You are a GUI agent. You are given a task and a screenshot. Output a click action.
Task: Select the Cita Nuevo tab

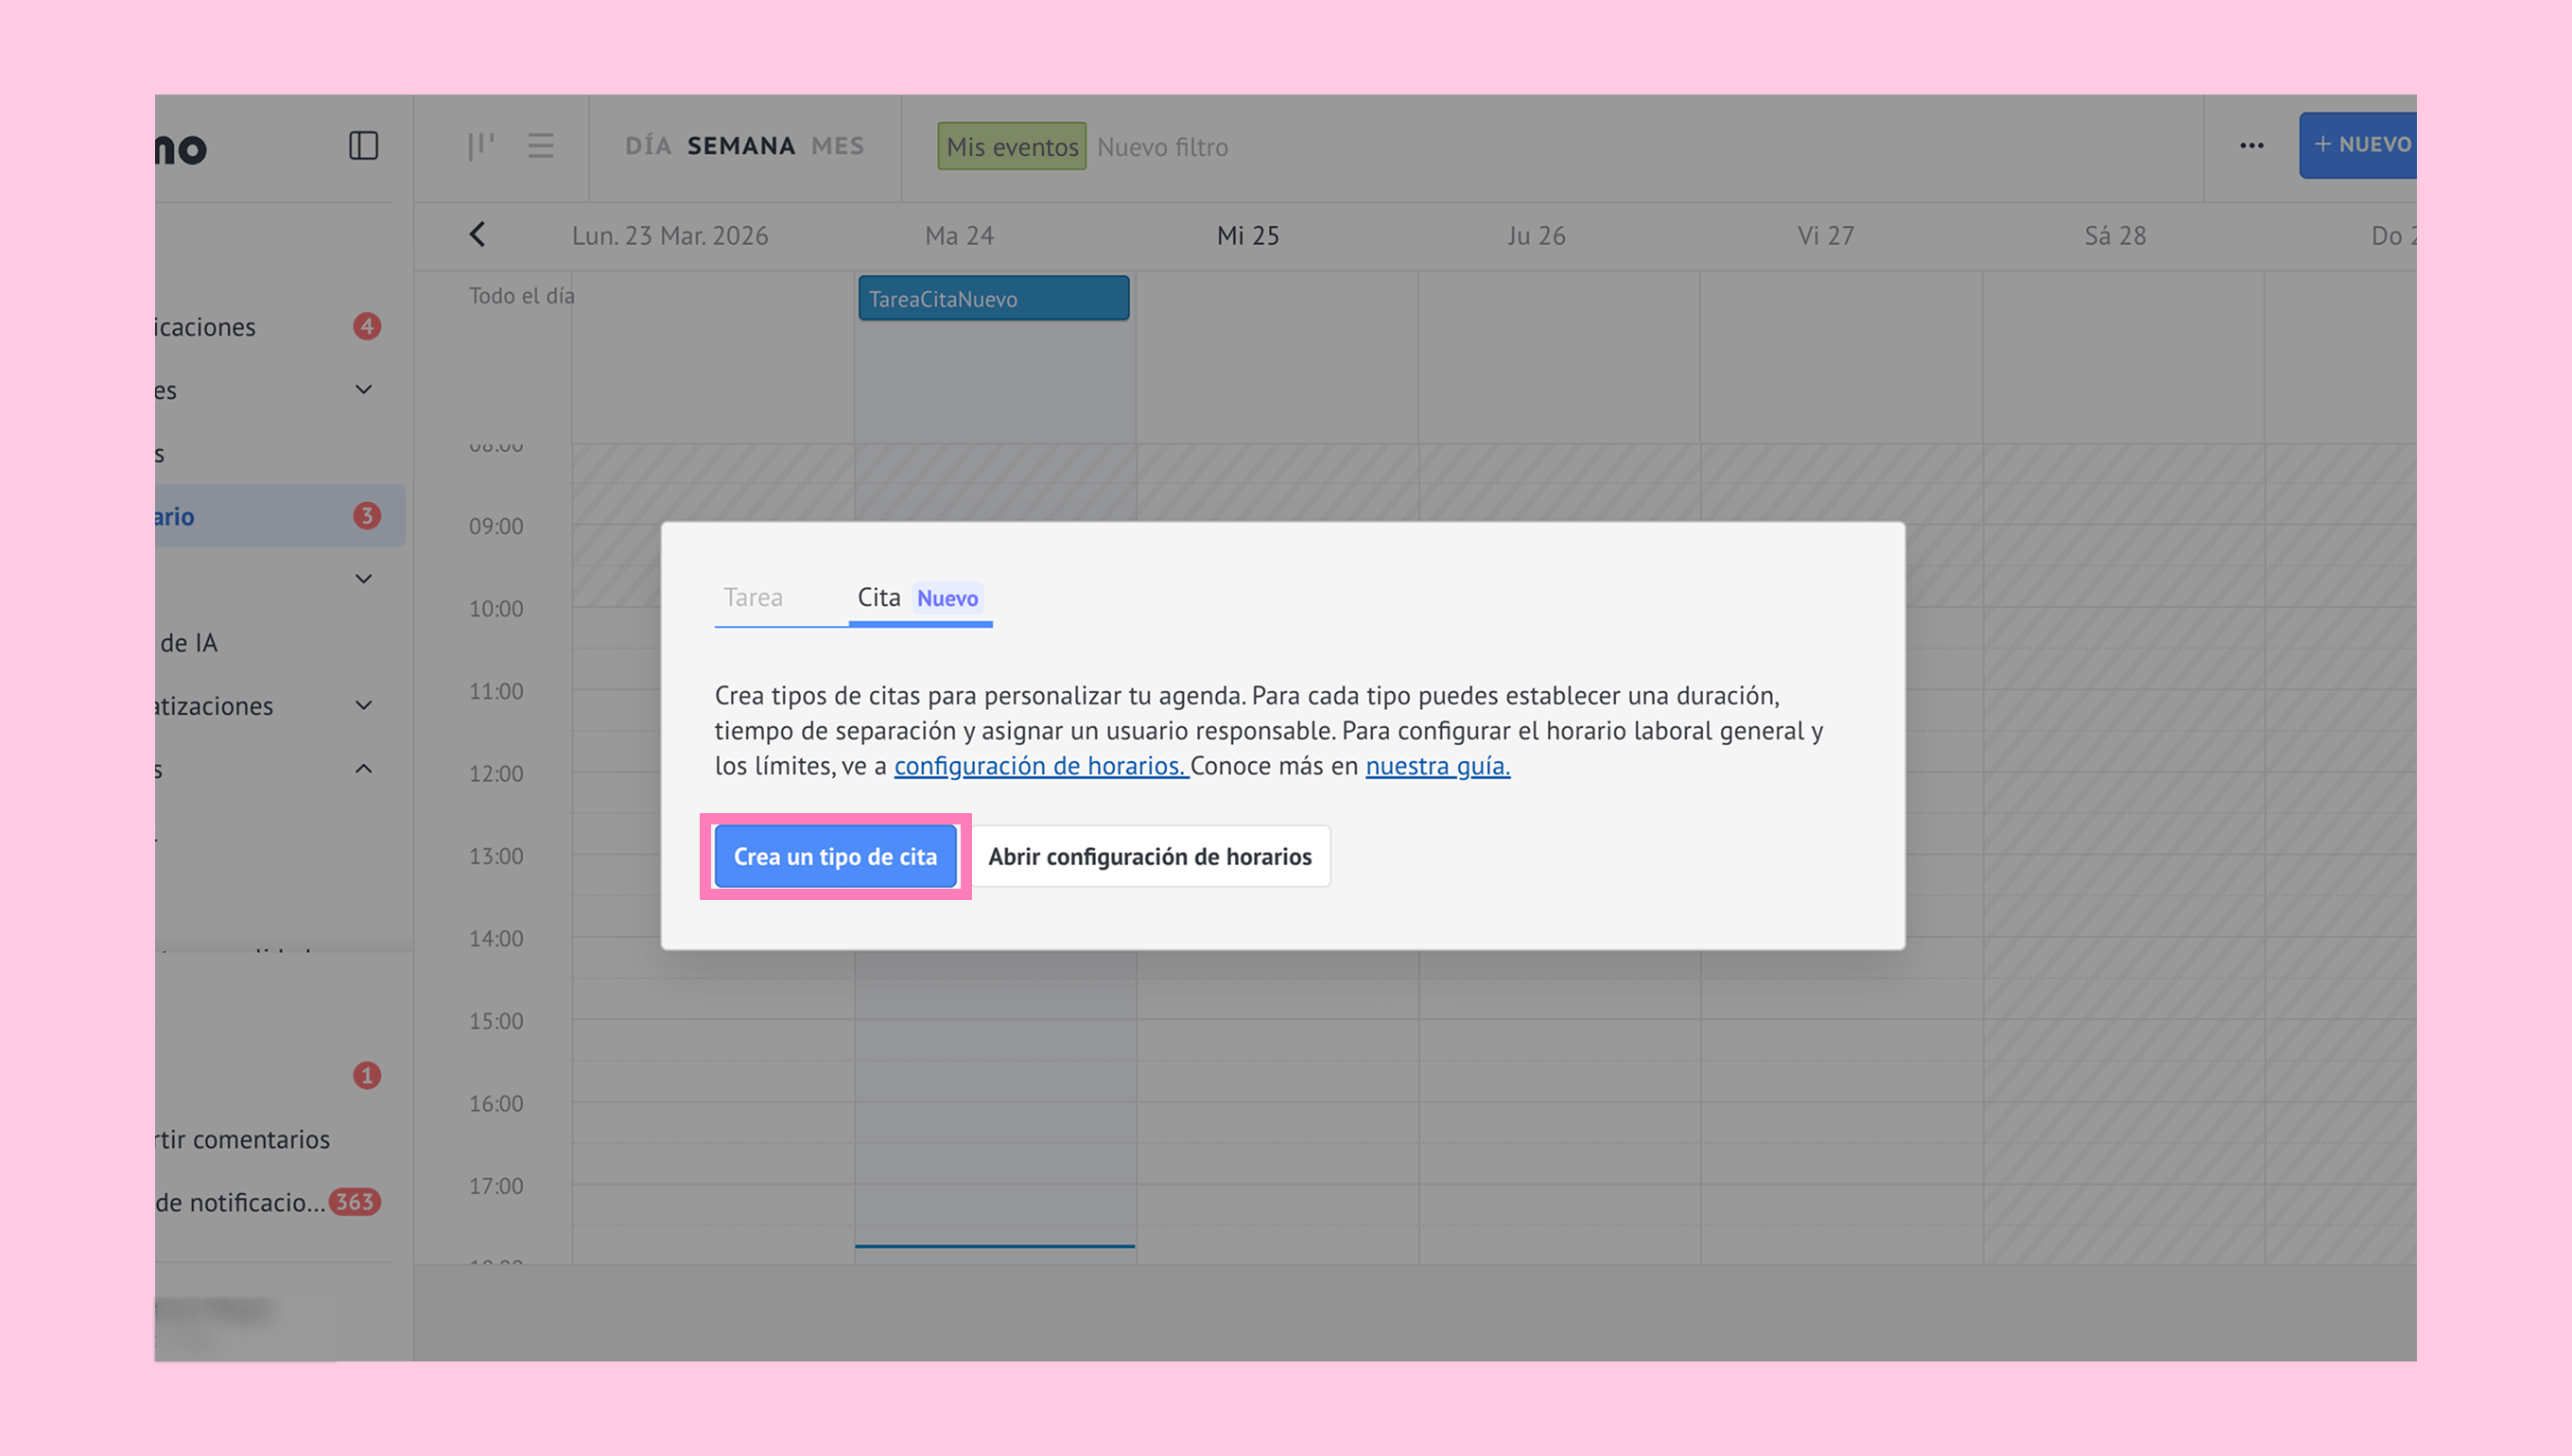click(x=918, y=598)
